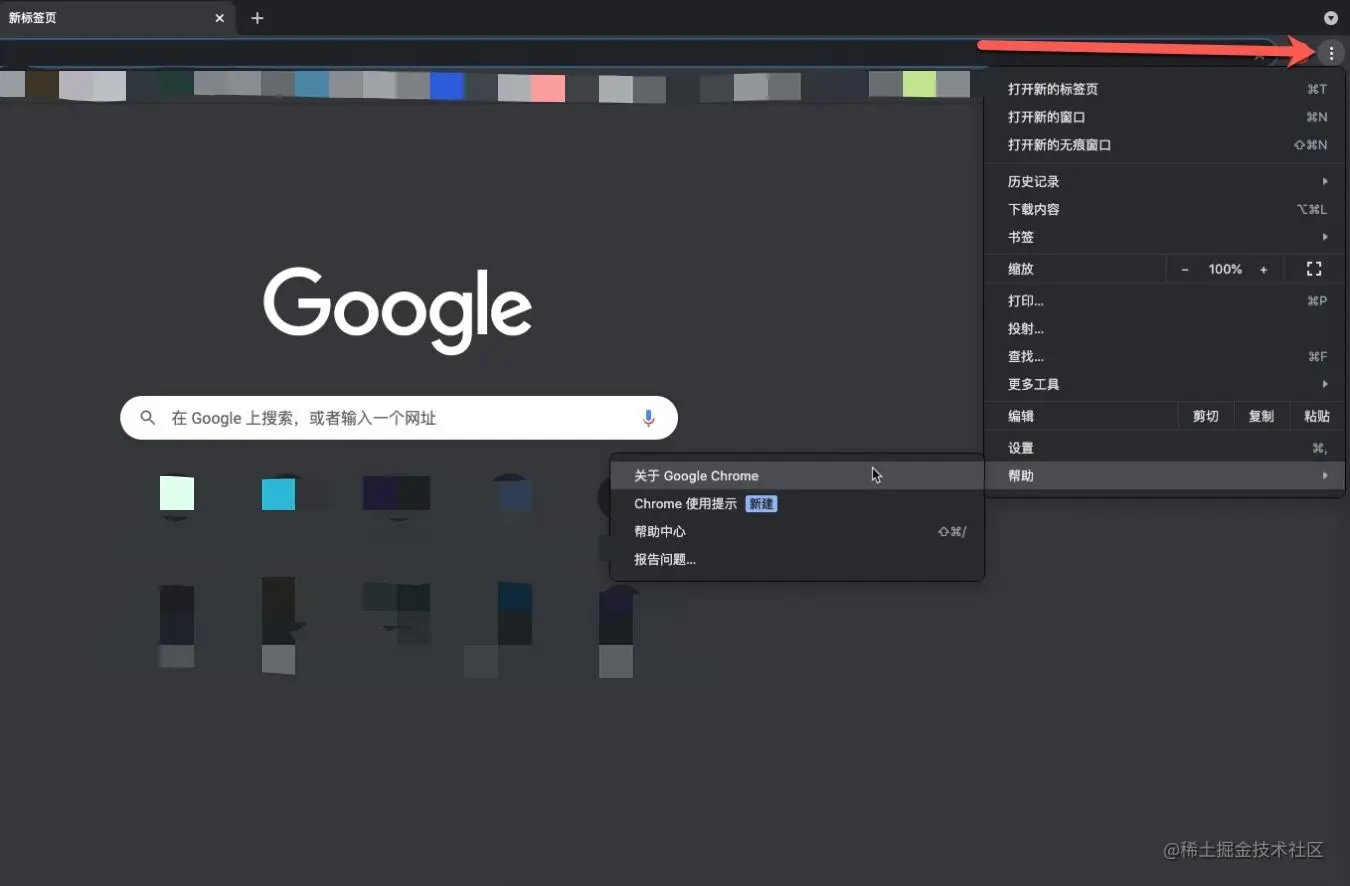This screenshot has width=1350, height=886.
Task: Select 关于 Google Chrome
Action: [x=797, y=476]
